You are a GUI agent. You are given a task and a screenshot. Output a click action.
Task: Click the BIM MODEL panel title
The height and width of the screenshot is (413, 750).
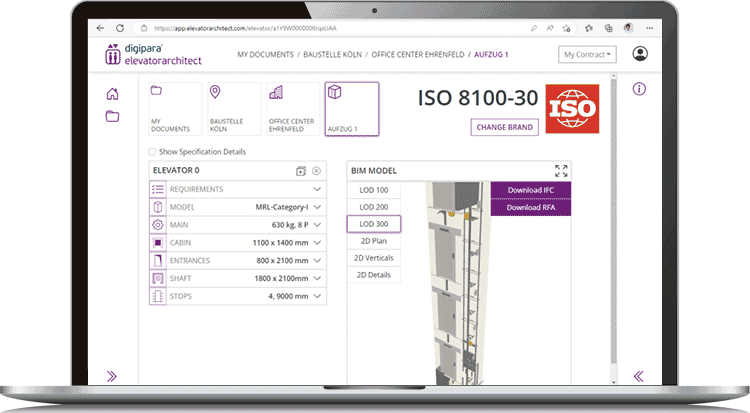tap(374, 171)
